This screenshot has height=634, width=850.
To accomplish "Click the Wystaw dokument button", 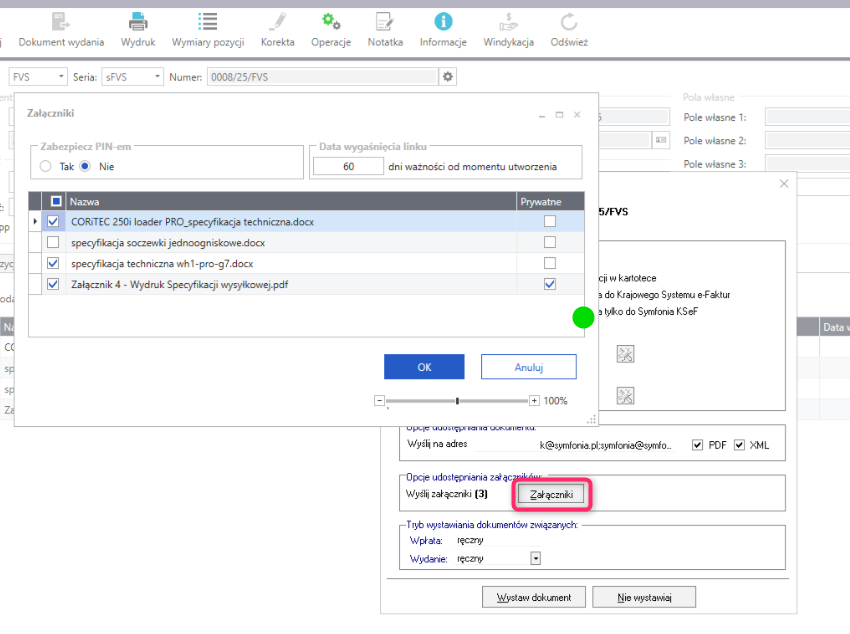I will coord(533,597).
